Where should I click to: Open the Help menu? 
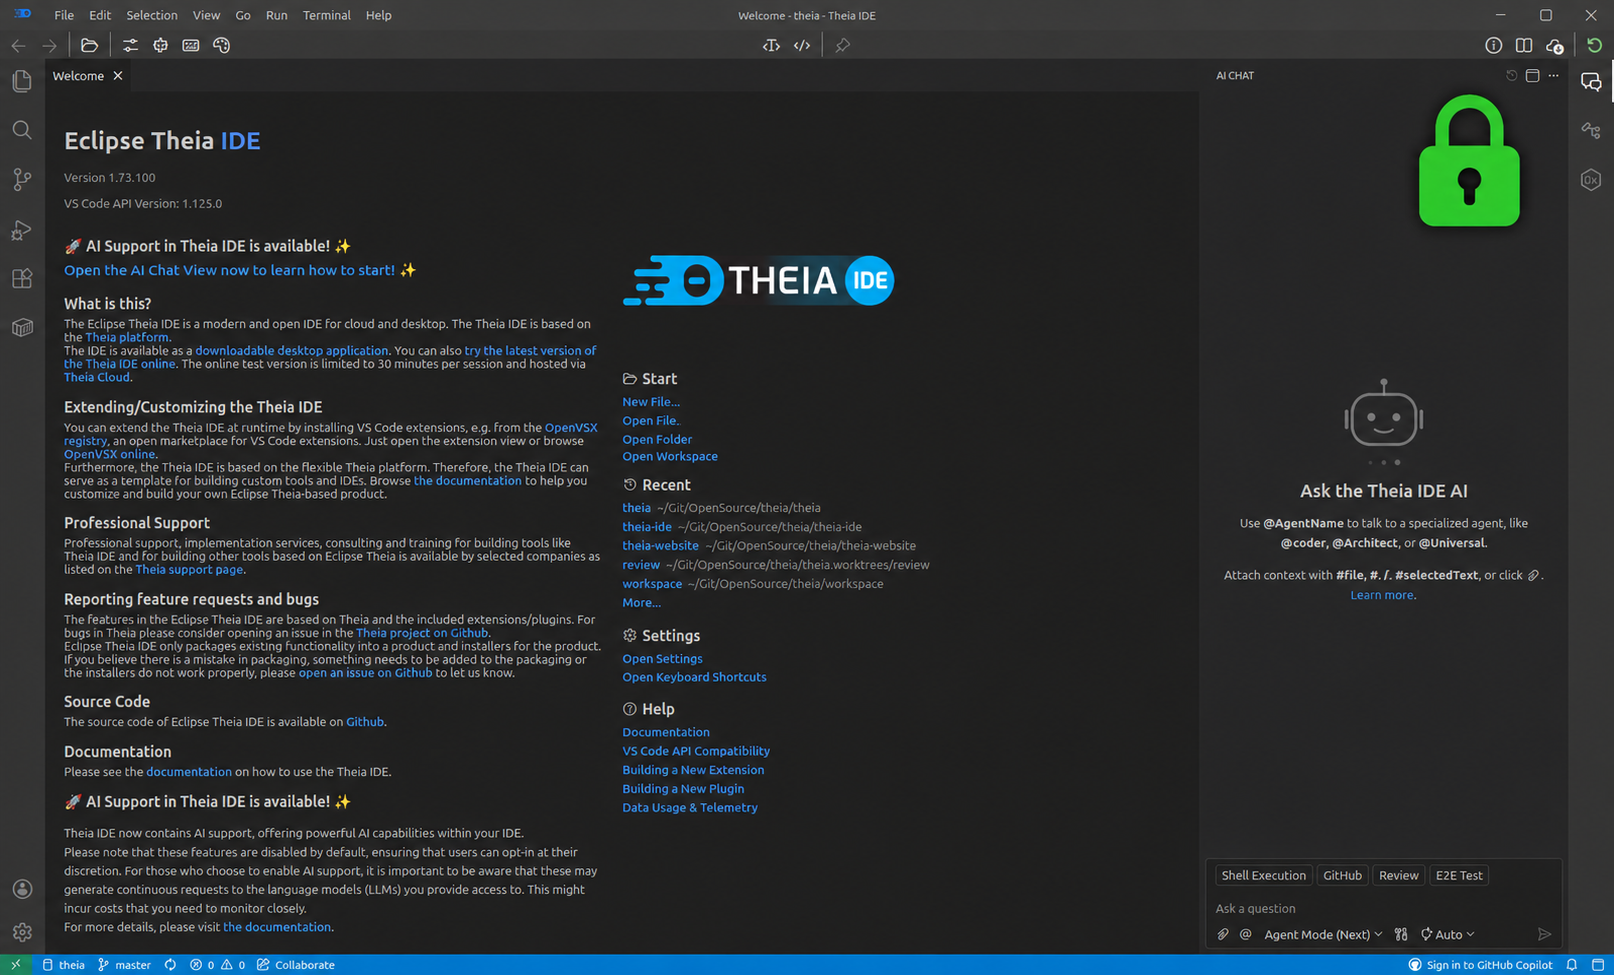point(379,15)
